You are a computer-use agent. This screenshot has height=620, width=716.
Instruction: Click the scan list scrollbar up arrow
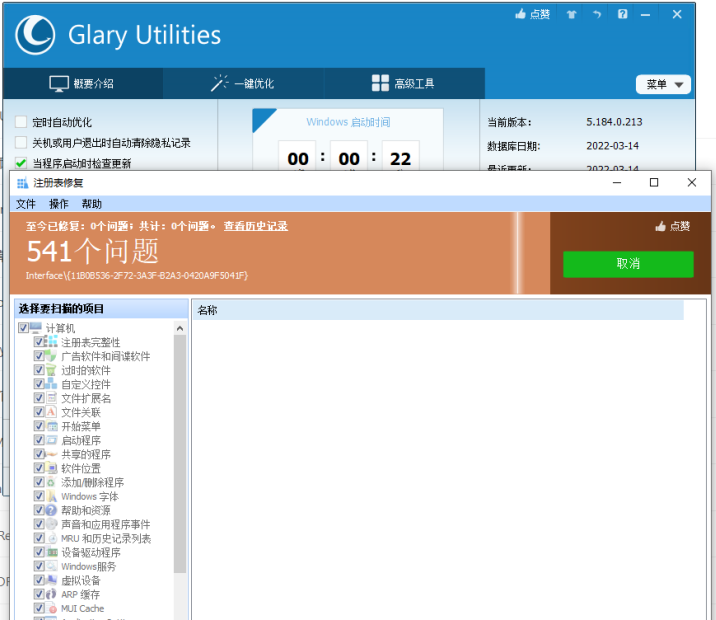point(180,328)
